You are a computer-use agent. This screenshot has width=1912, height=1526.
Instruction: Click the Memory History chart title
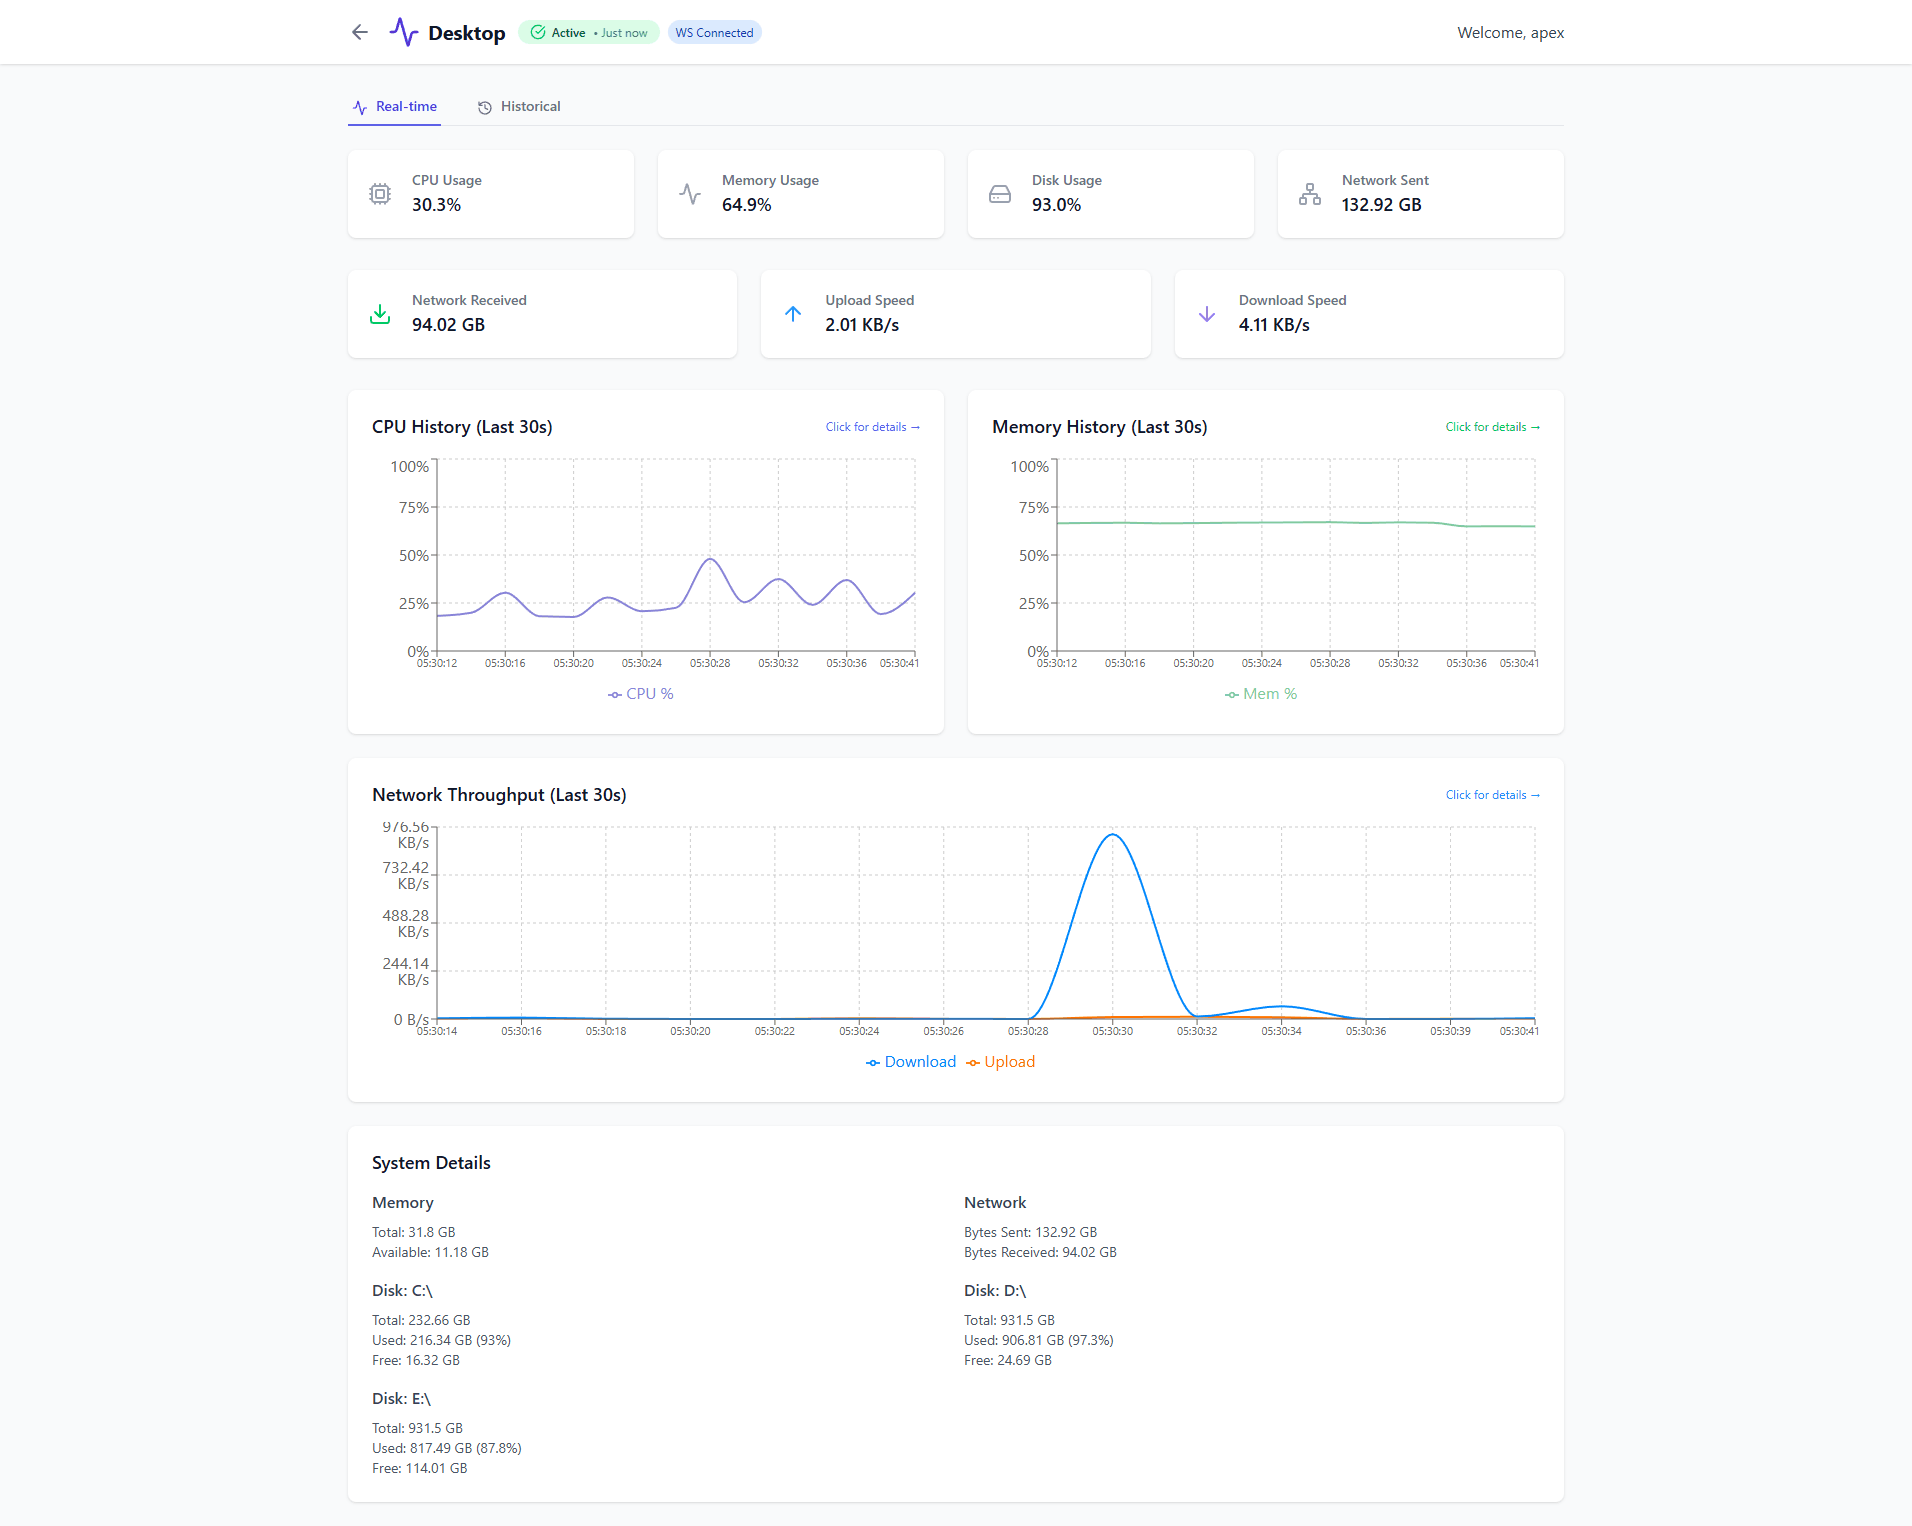pyautogui.click(x=1099, y=427)
